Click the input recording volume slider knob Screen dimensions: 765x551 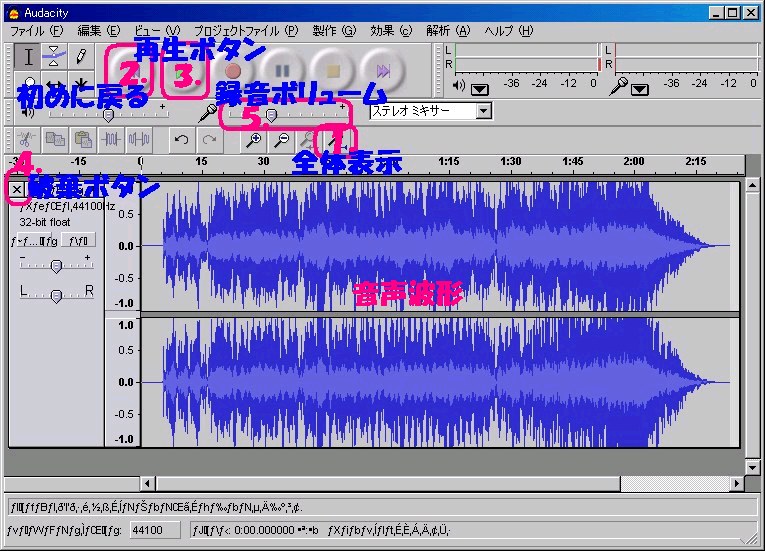click(272, 116)
